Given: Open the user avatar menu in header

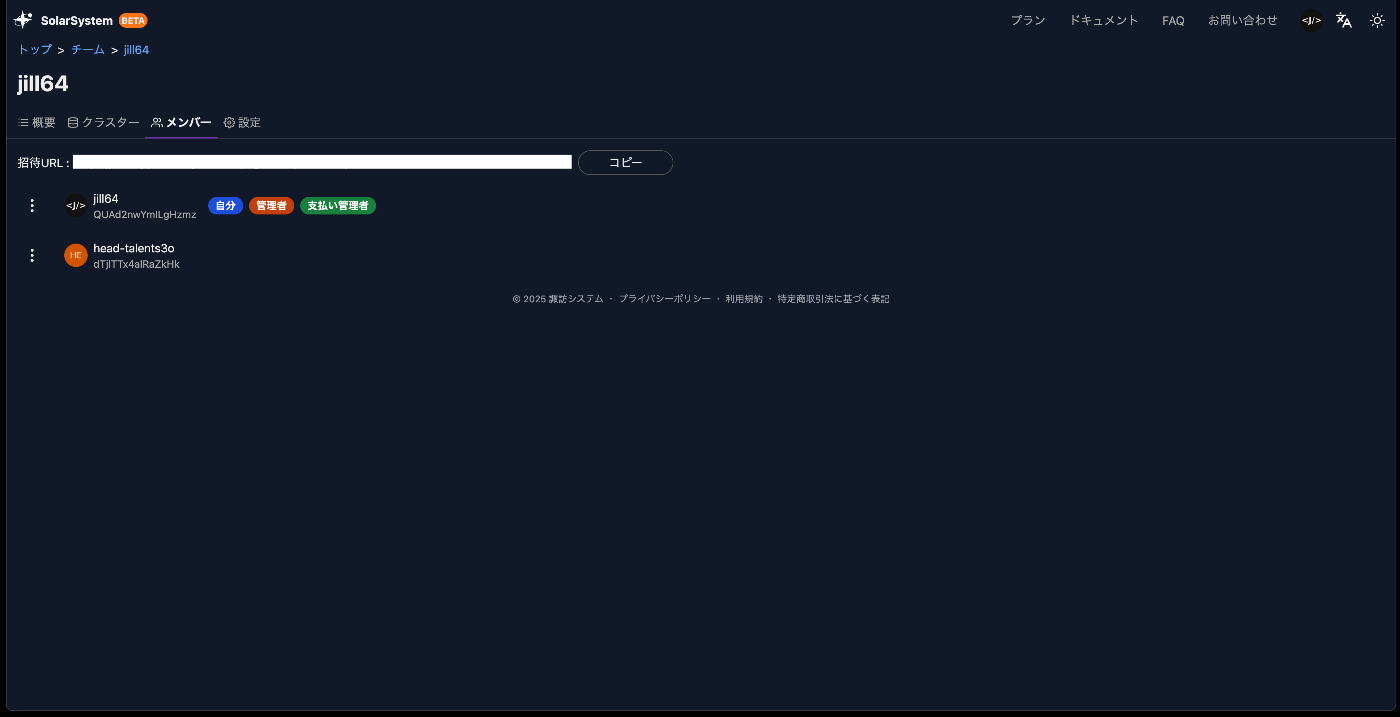Looking at the screenshot, I should click(x=1311, y=20).
